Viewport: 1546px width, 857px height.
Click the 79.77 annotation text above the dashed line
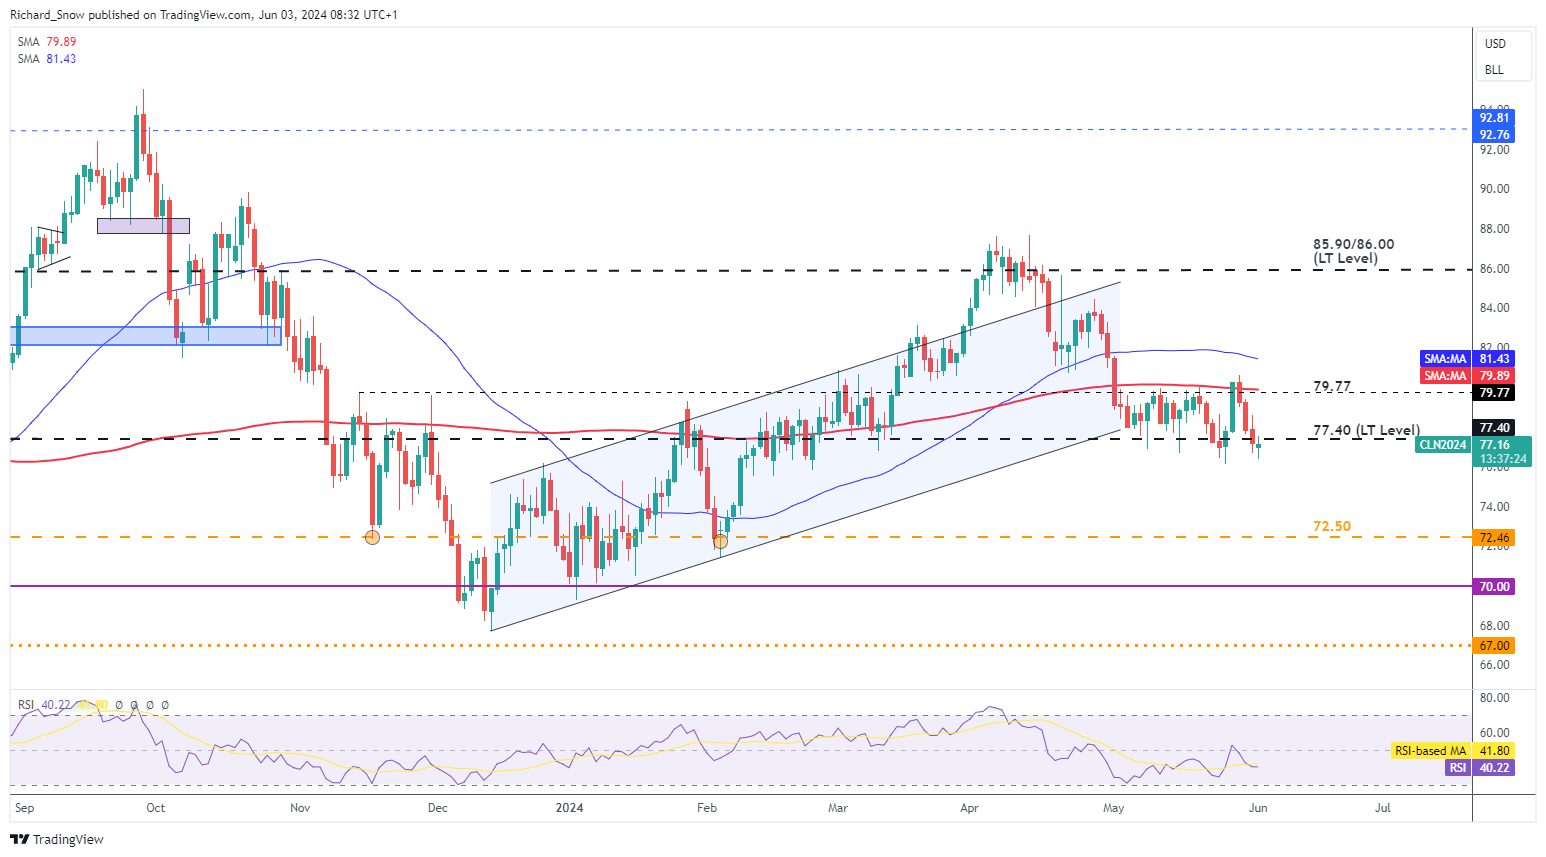[x=1332, y=386]
